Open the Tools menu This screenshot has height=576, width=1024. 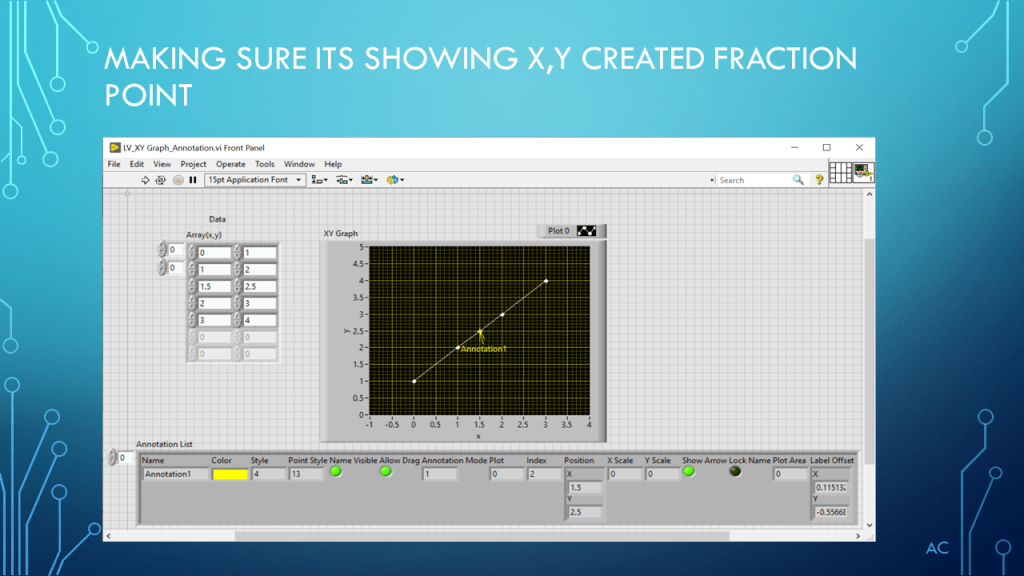tap(264, 164)
